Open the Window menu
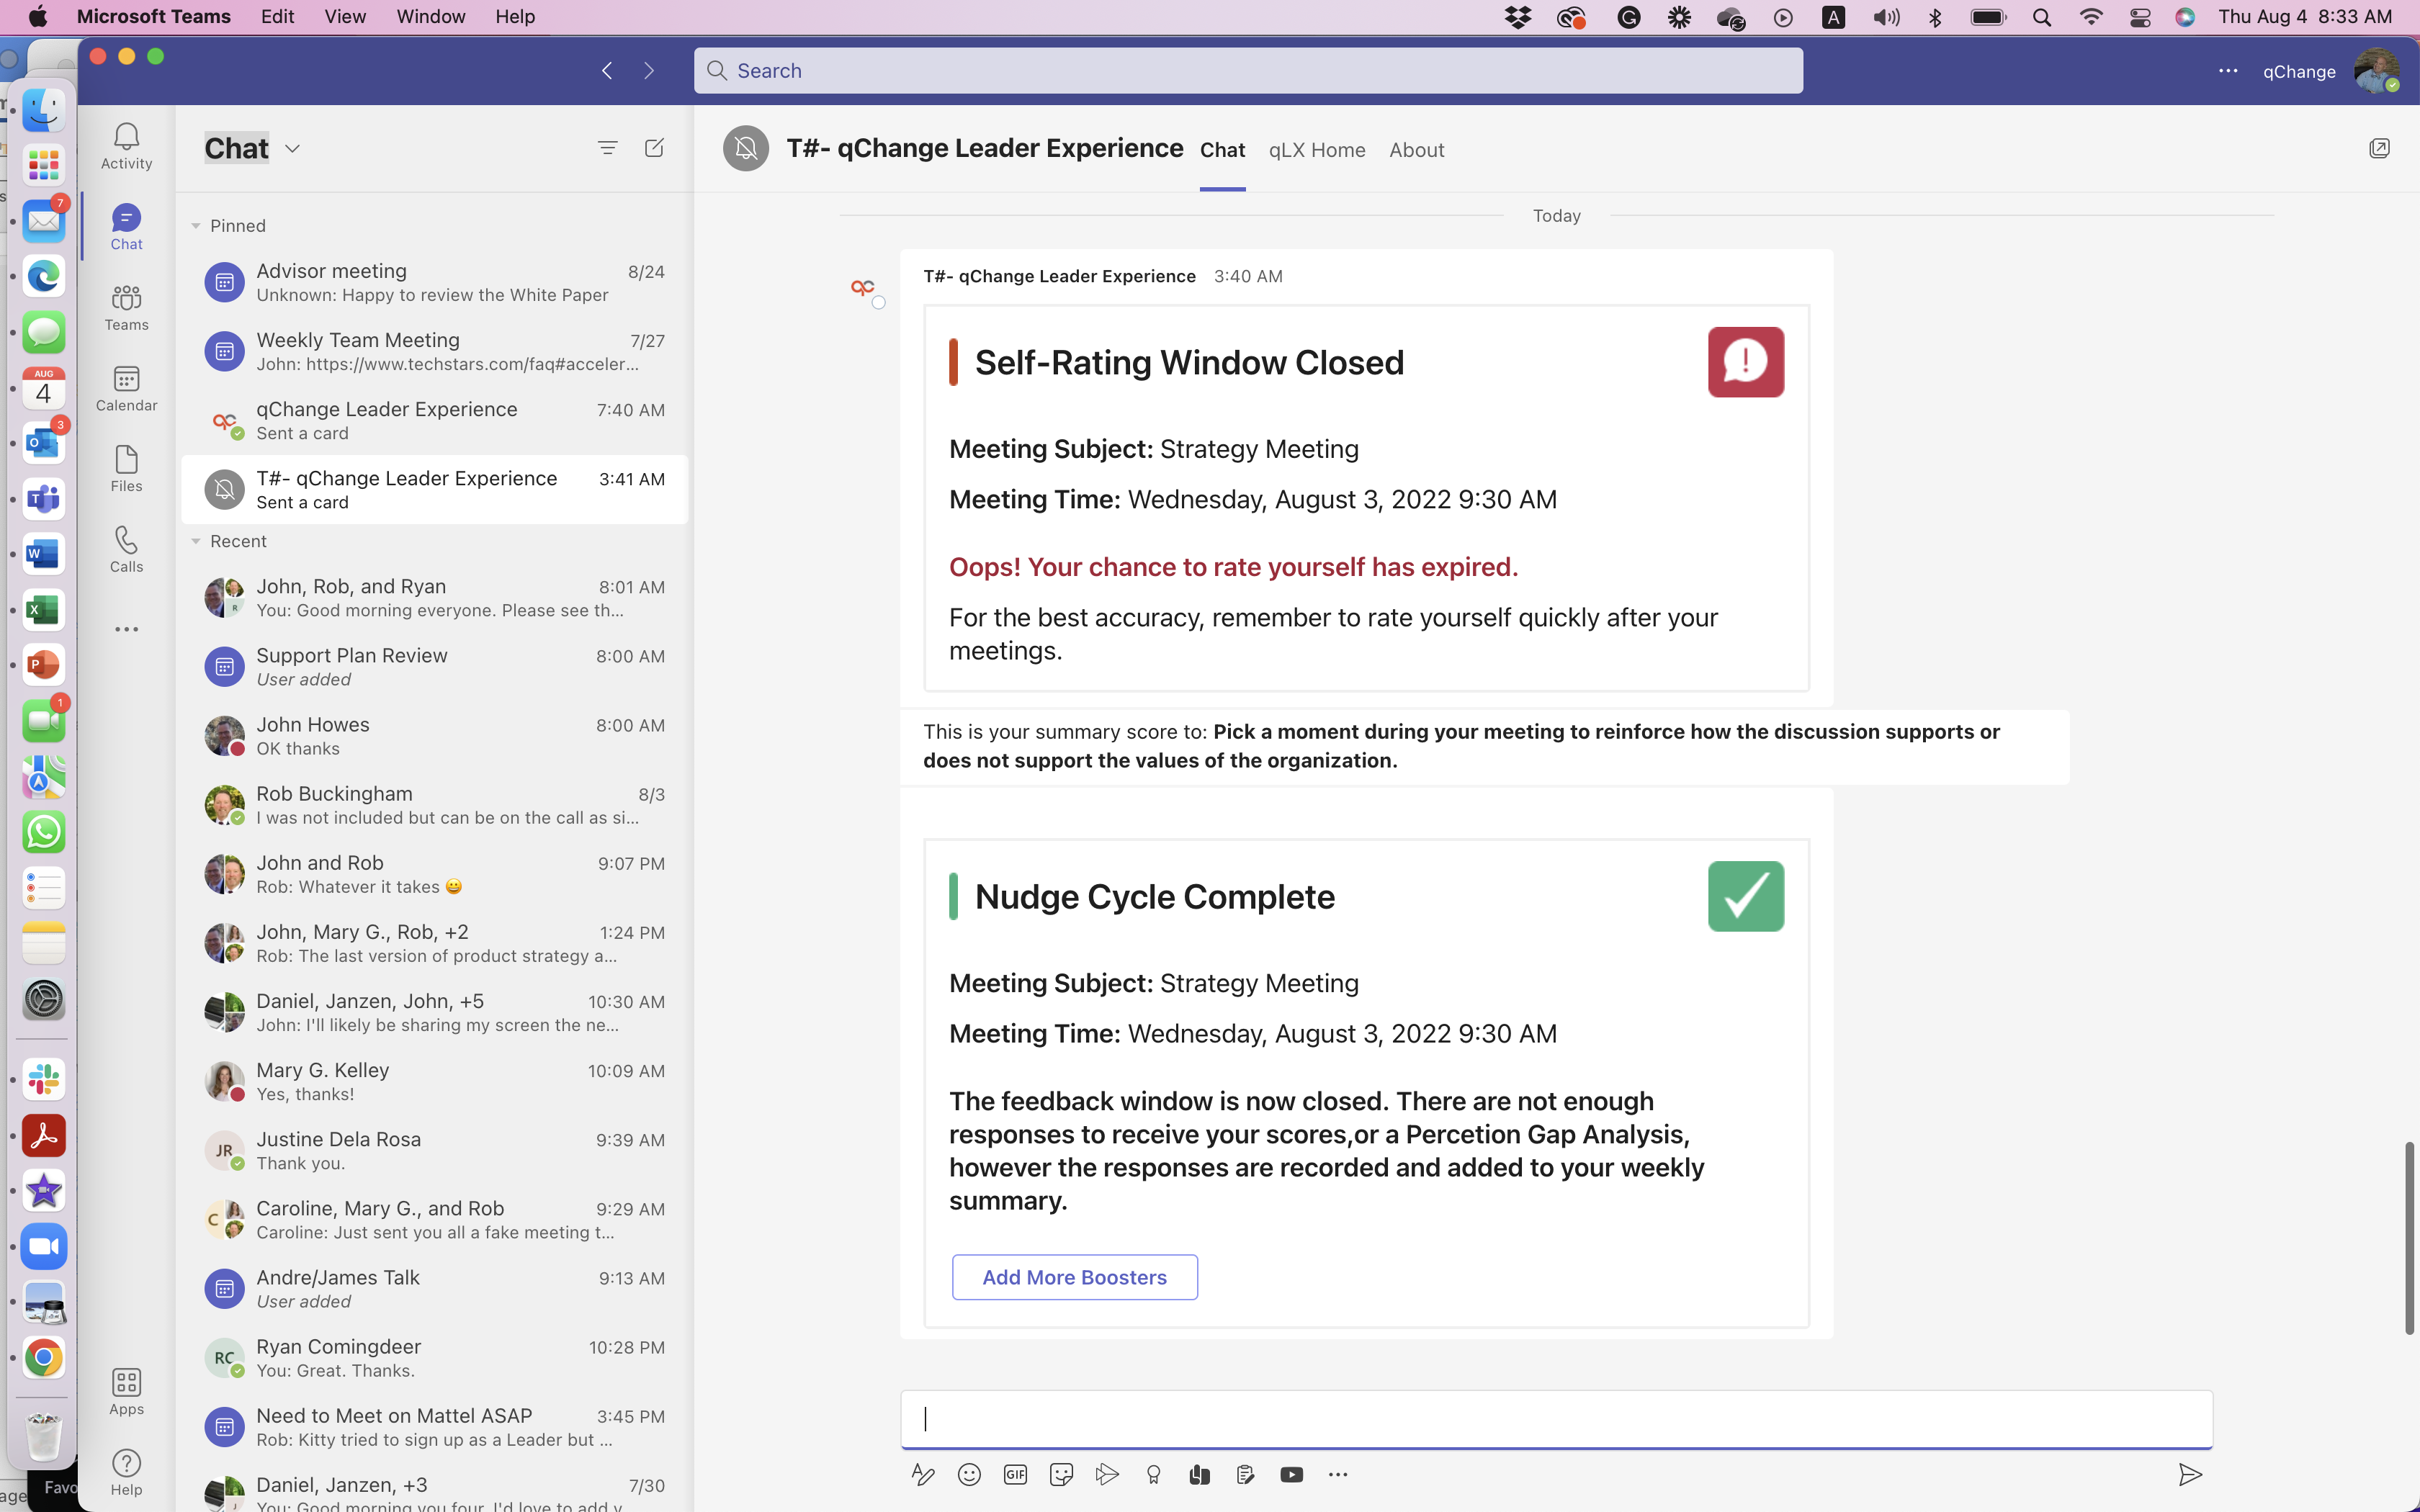The image size is (2420, 1512). click(430, 17)
